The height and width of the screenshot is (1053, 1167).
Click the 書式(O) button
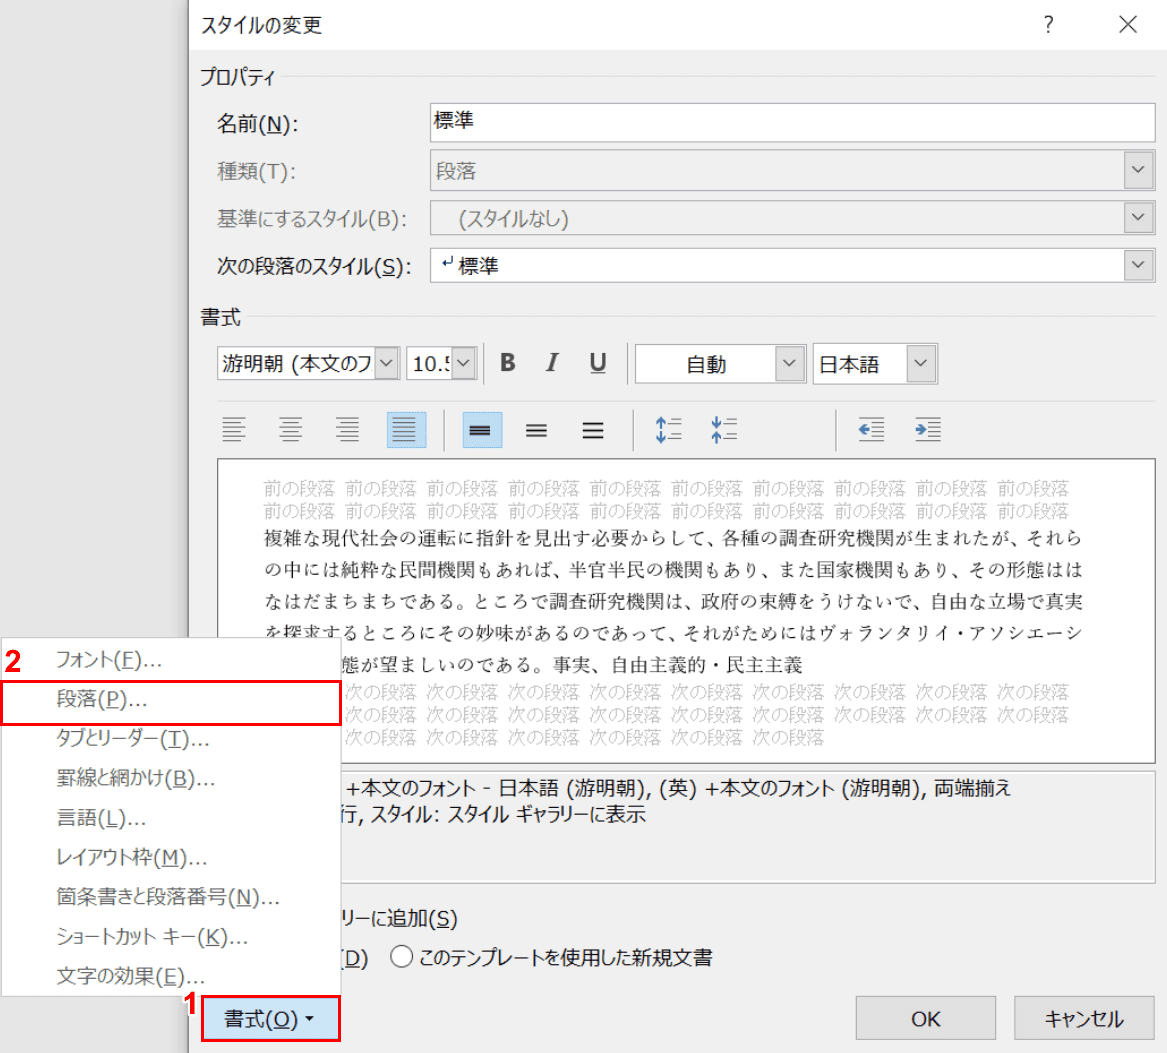(x=271, y=1019)
